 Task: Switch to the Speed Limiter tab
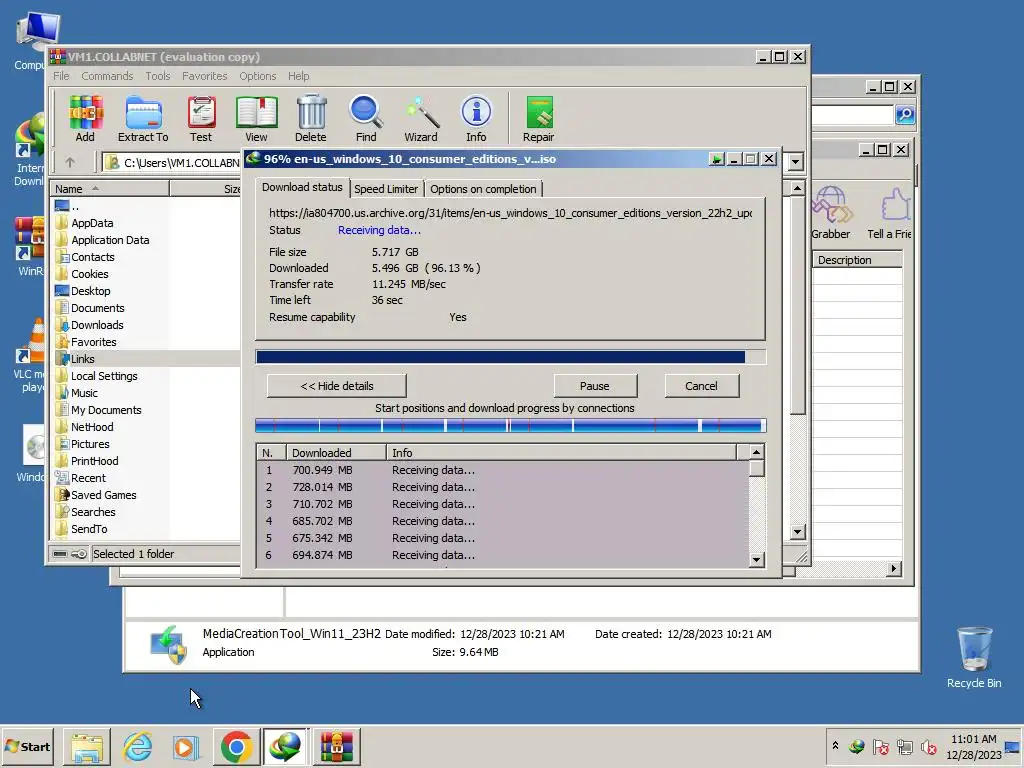[x=386, y=189]
